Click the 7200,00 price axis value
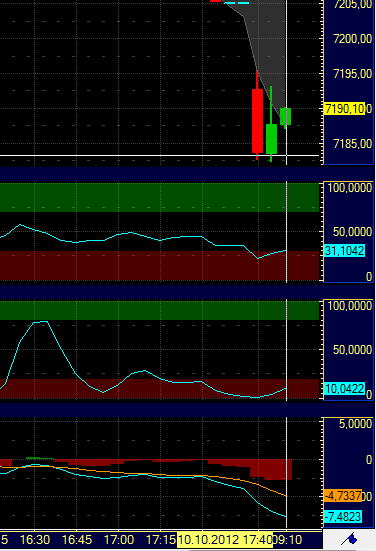376x551 pixels. pos(352,39)
